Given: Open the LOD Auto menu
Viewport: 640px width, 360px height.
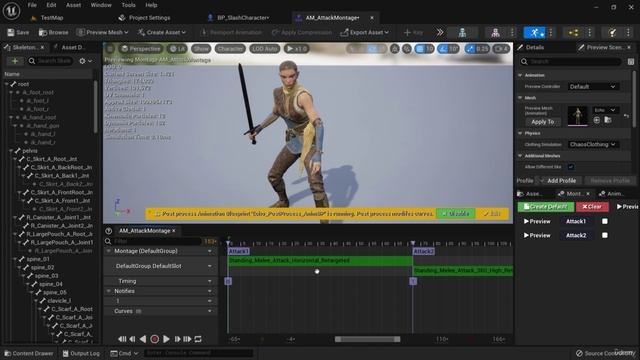Looking at the screenshot, I should pos(264,49).
